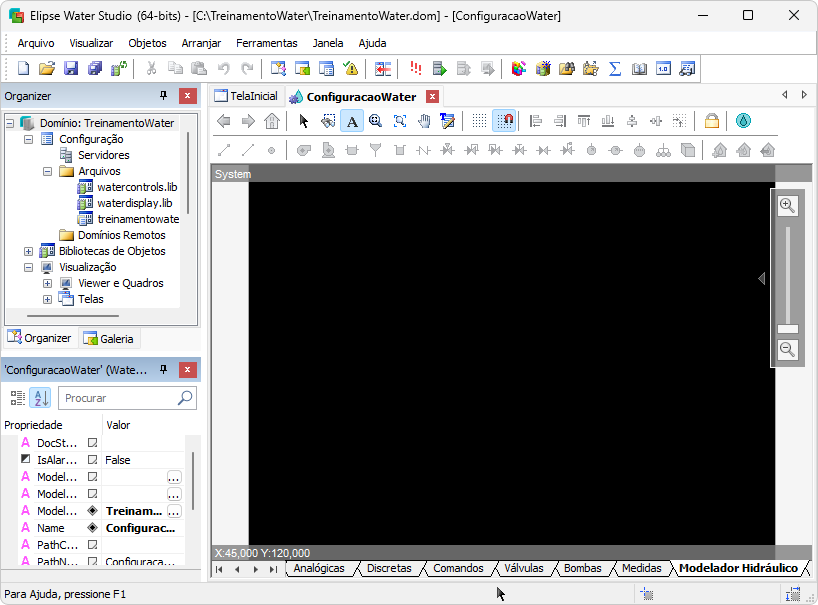Image resolution: width=818 pixels, height=605 pixels.
Task: Switch to the Válvulas bottom tab
Action: (x=523, y=568)
